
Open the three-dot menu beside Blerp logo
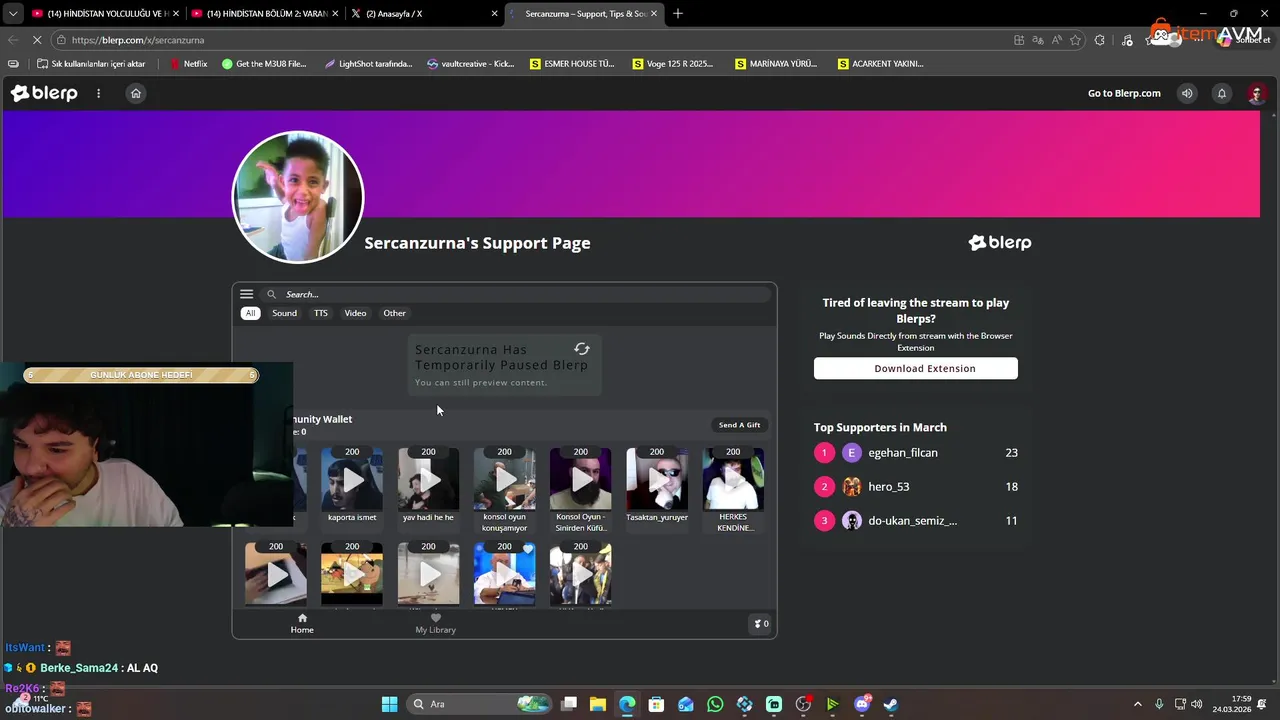(98, 93)
